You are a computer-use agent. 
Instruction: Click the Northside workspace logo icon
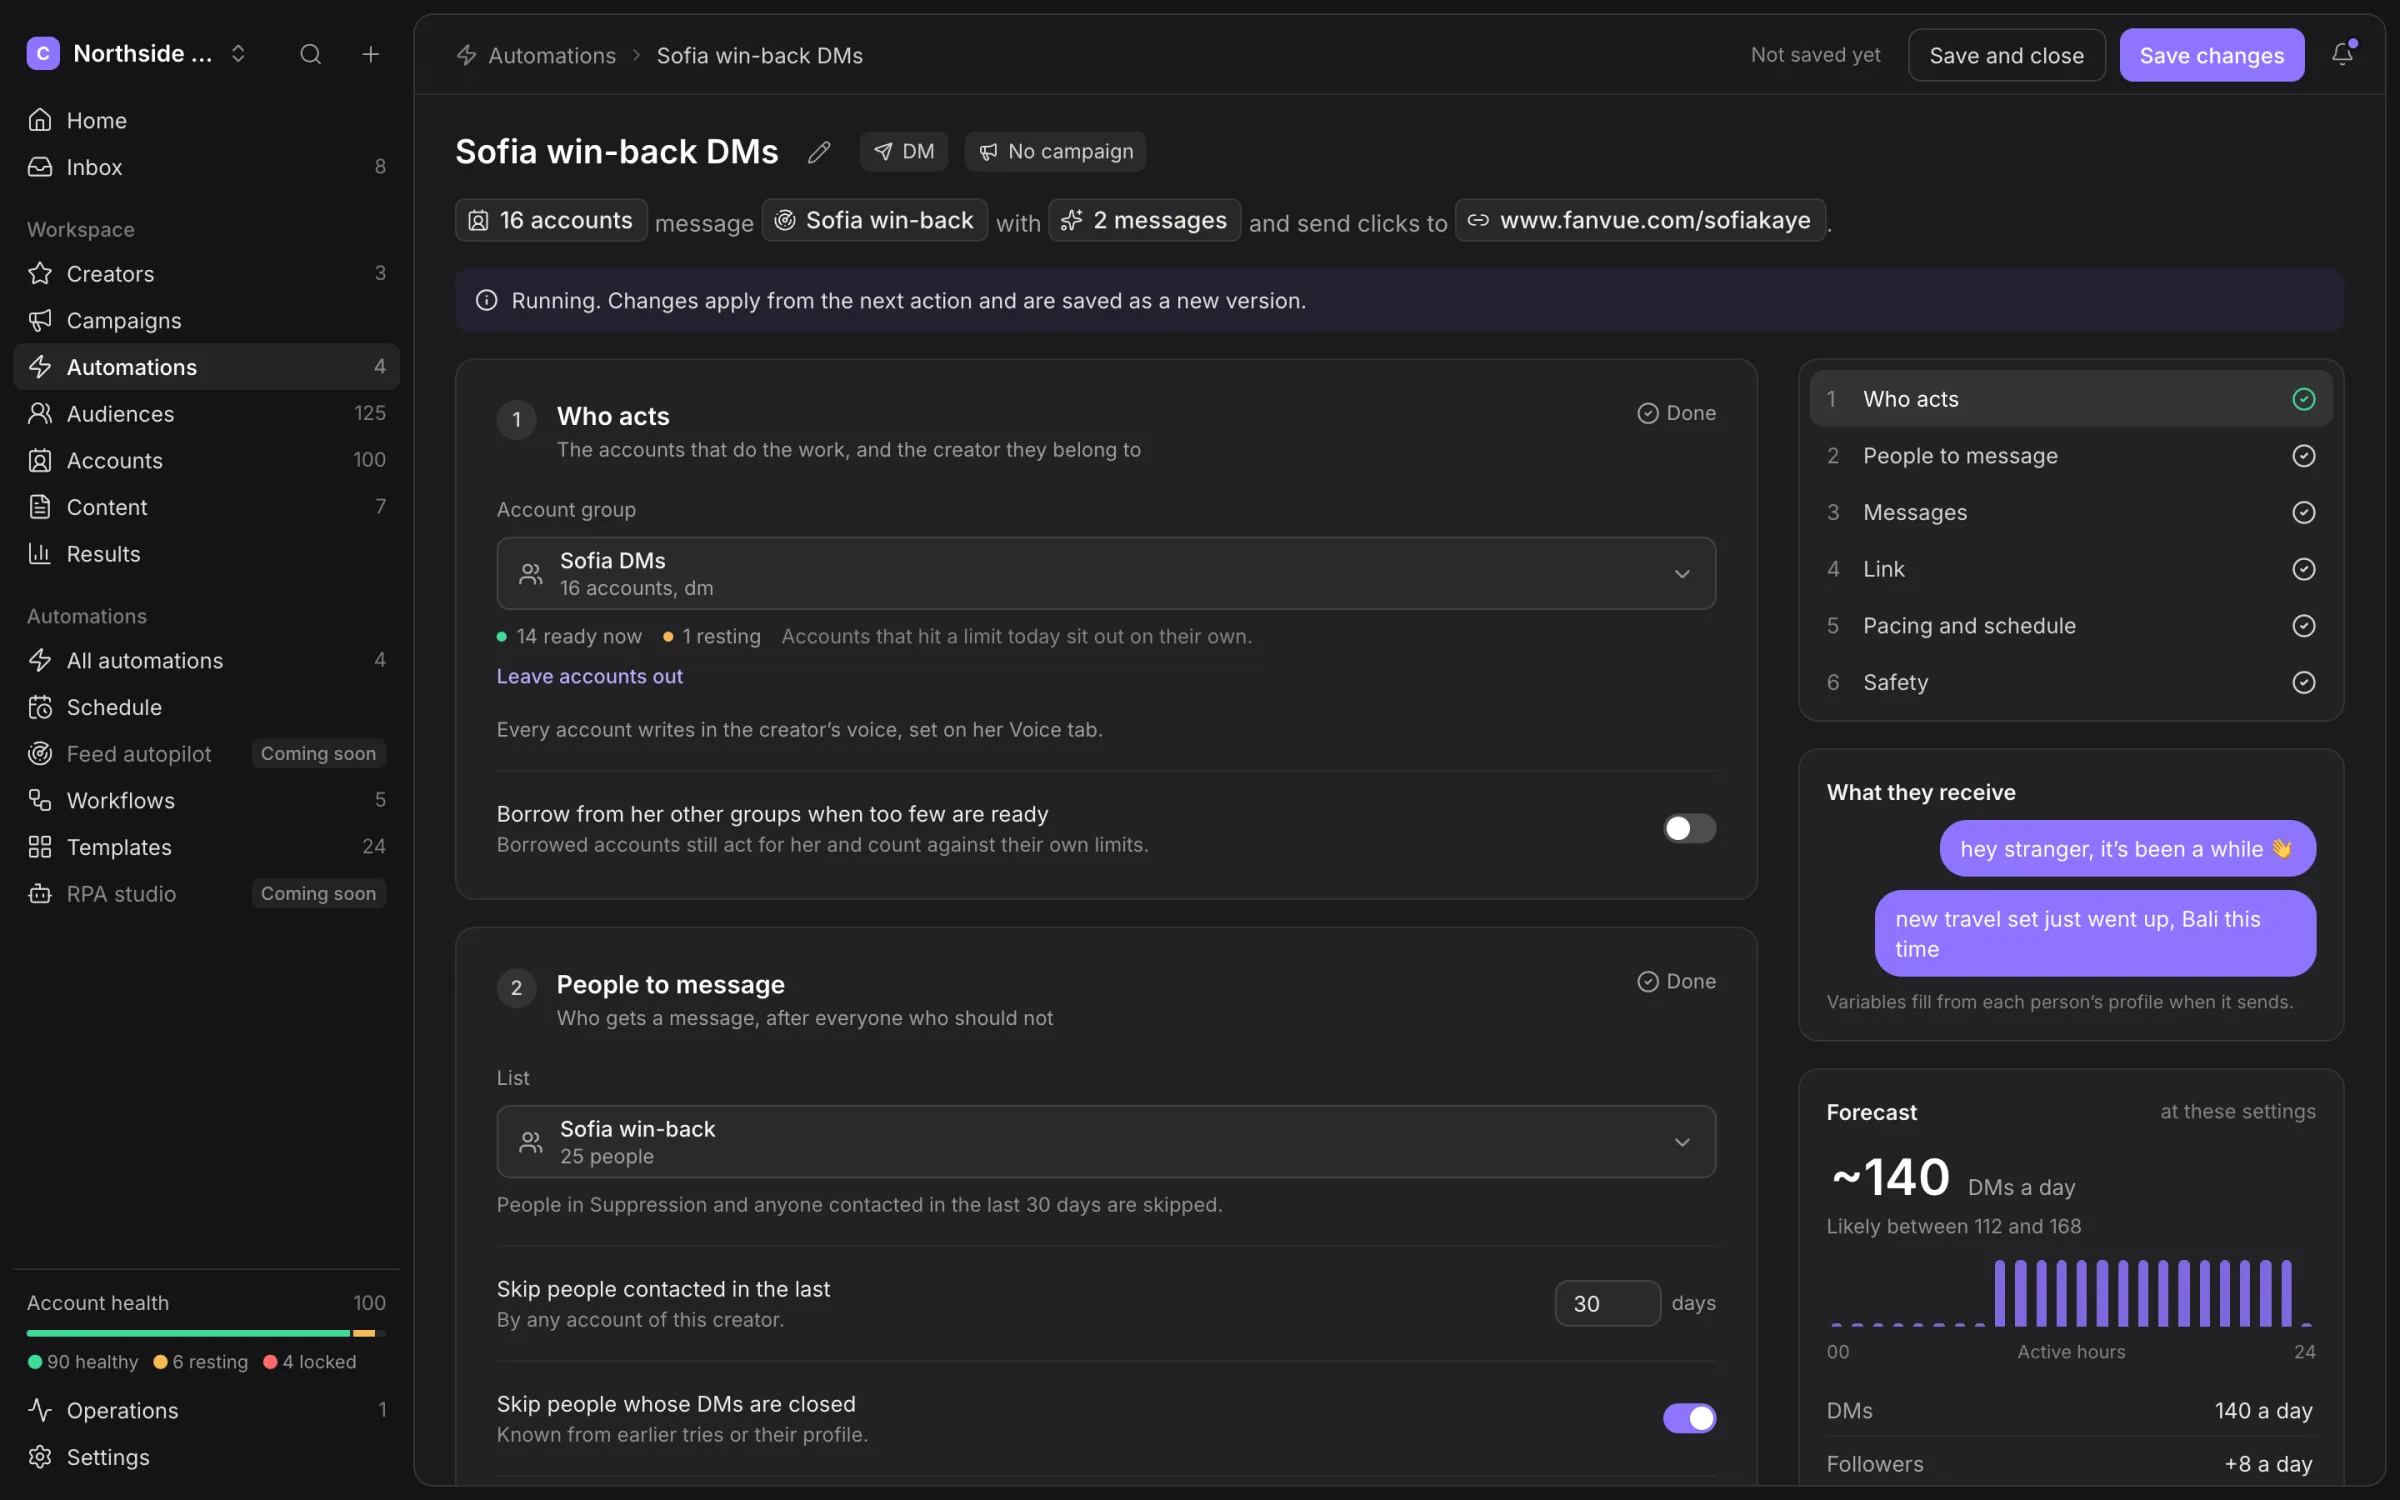[43, 53]
